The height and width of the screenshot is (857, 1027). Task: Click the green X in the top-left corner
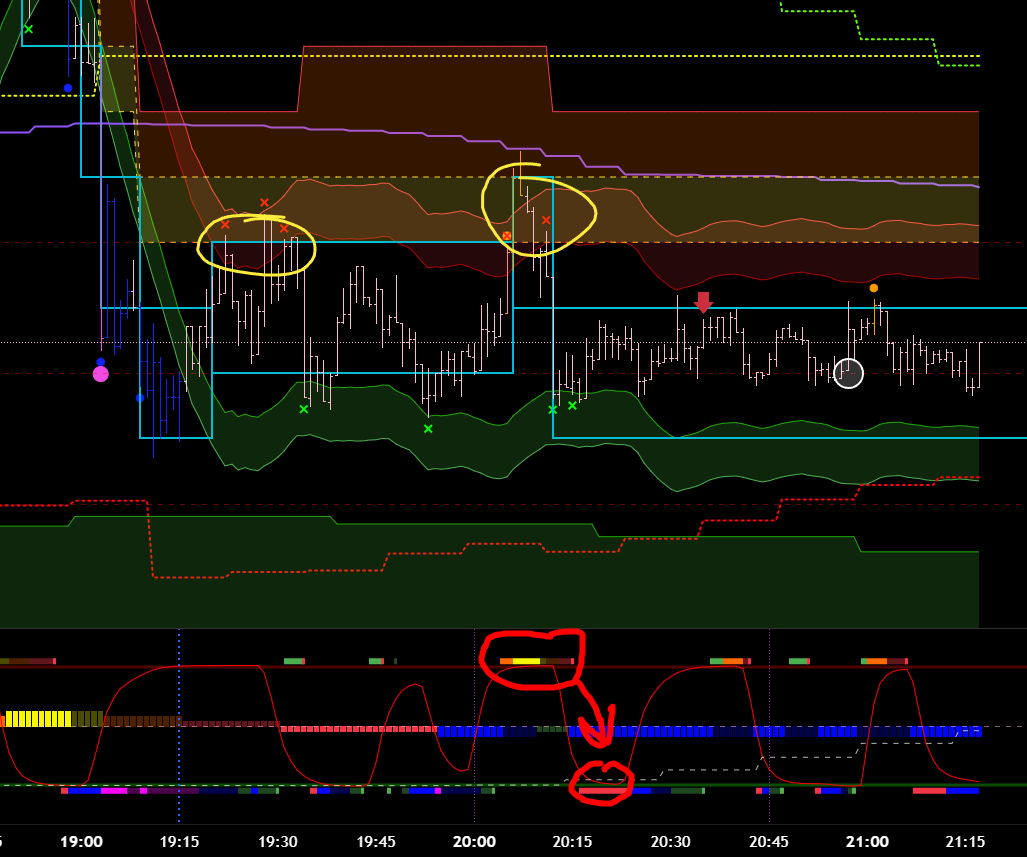pyautogui.click(x=28, y=29)
